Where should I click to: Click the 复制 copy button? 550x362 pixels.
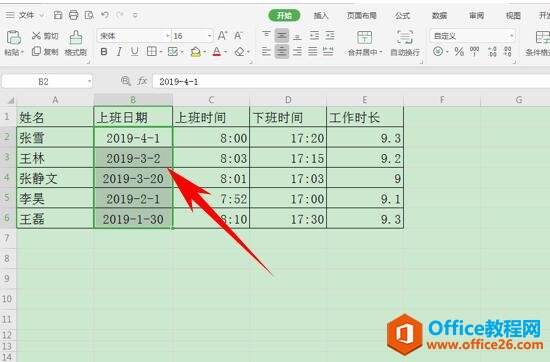(x=45, y=52)
